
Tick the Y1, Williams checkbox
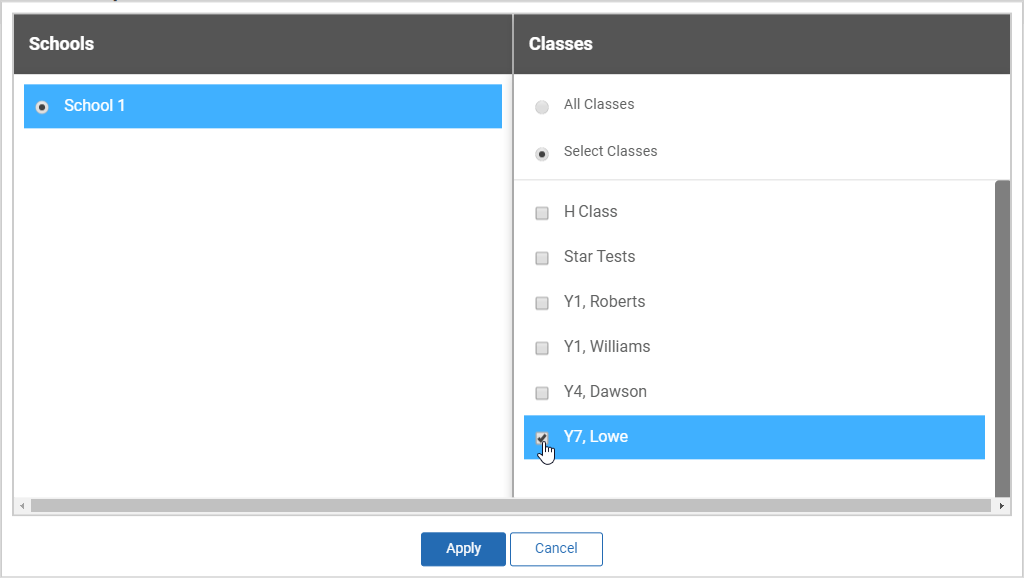tap(542, 348)
